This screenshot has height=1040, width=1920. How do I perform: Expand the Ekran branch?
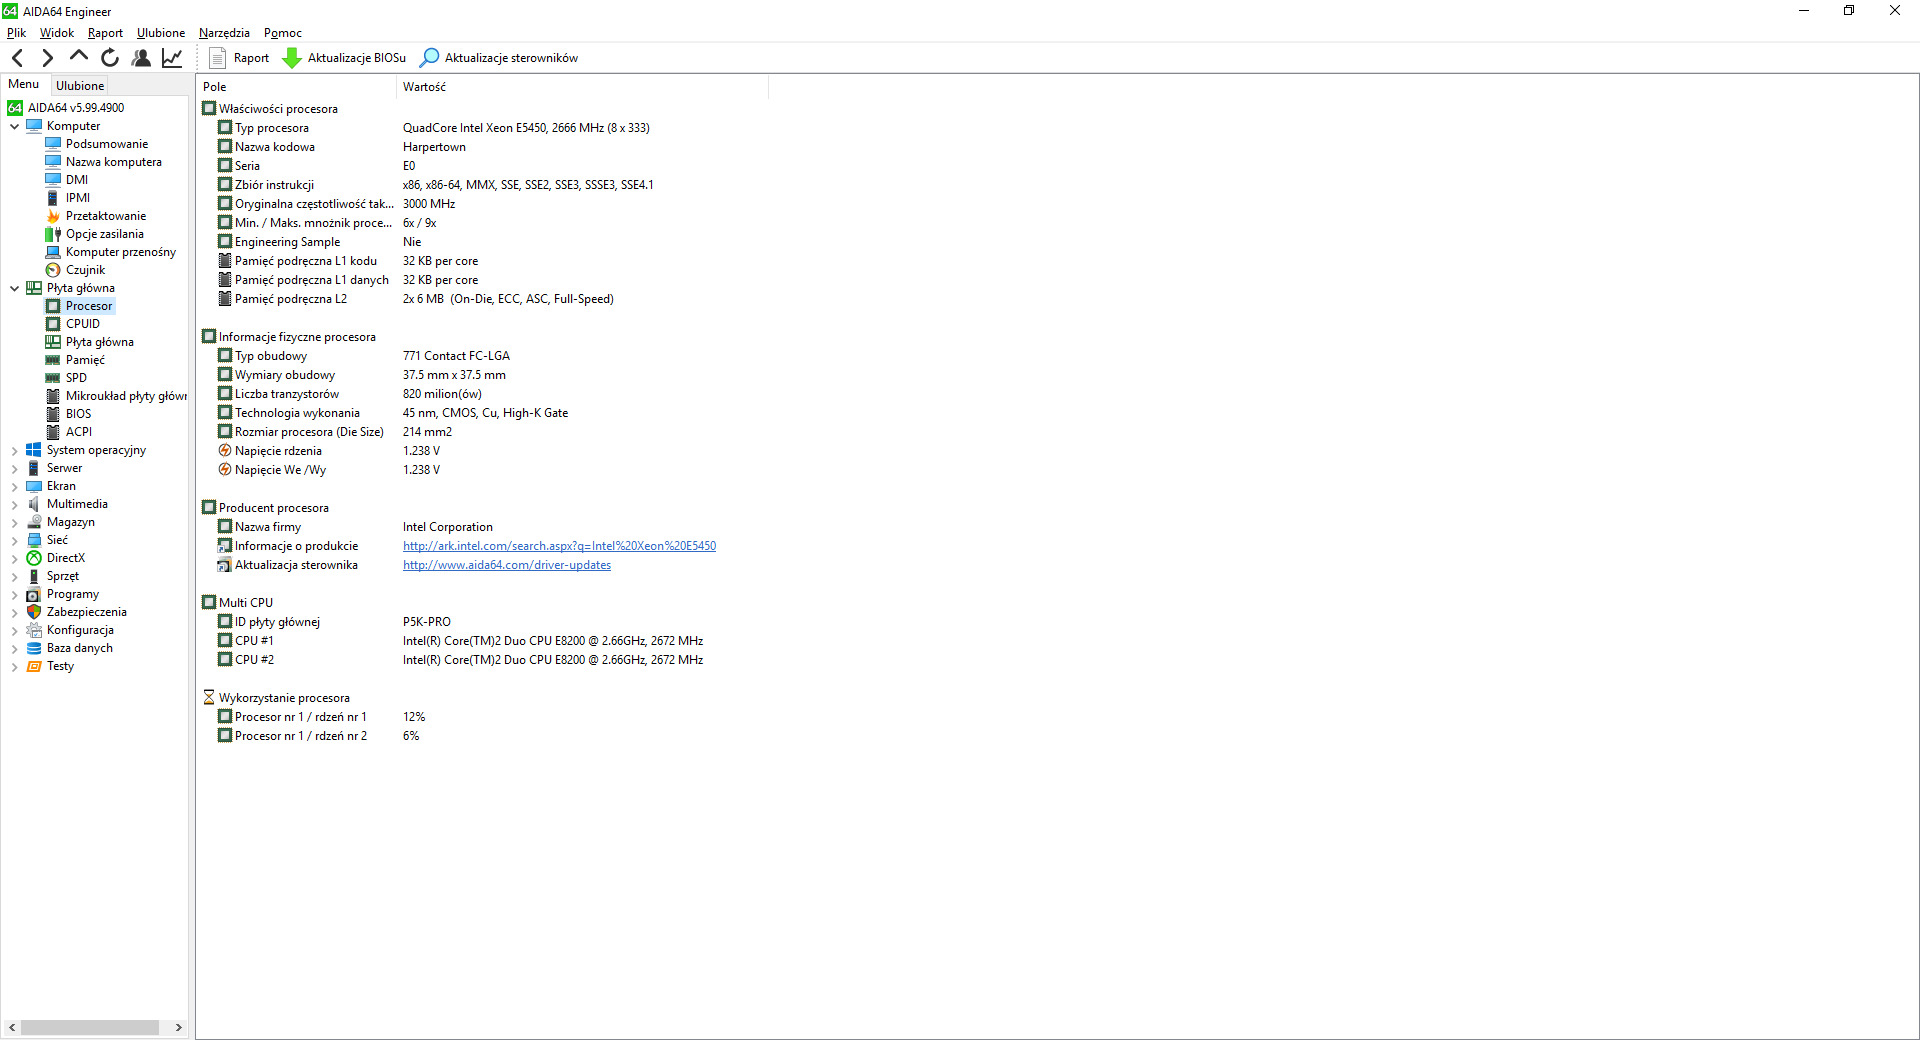pos(14,486)
